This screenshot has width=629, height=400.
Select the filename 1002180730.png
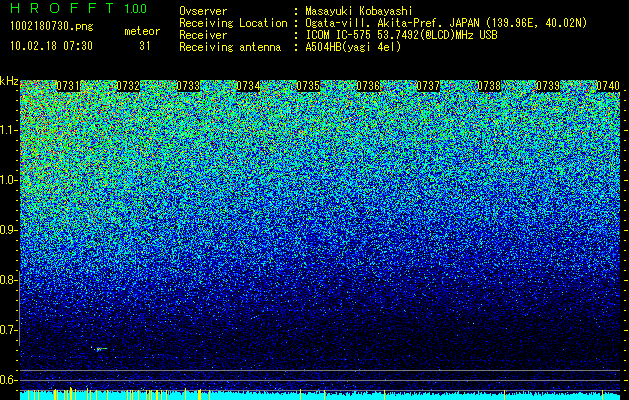(x=52, y=27)
